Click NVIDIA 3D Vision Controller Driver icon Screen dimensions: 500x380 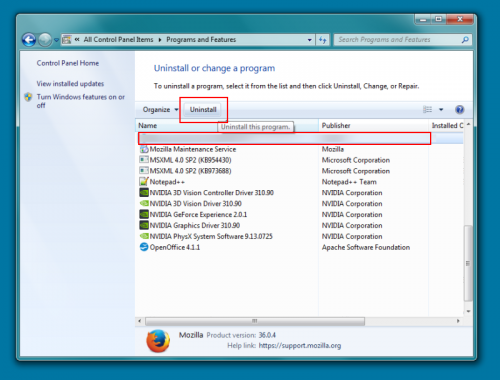[144, 192]
